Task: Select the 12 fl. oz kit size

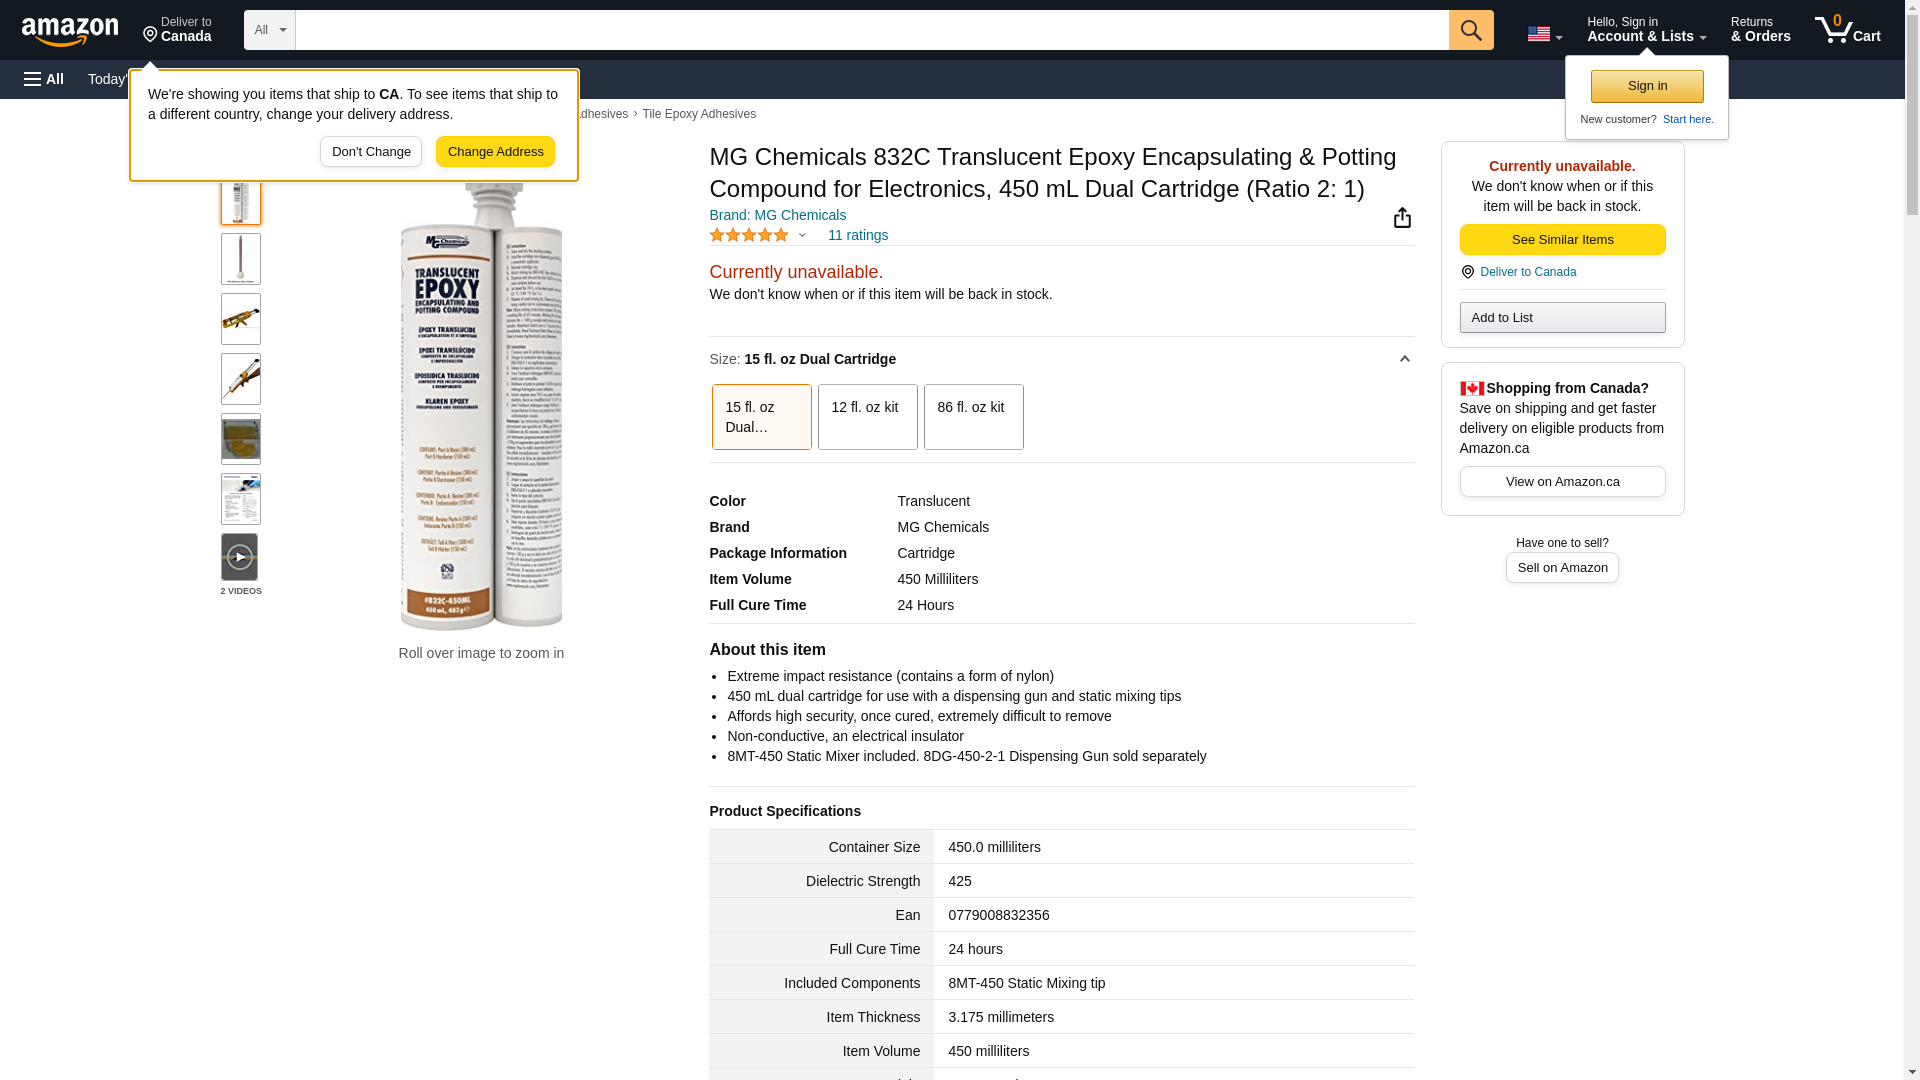Action: 867,417
